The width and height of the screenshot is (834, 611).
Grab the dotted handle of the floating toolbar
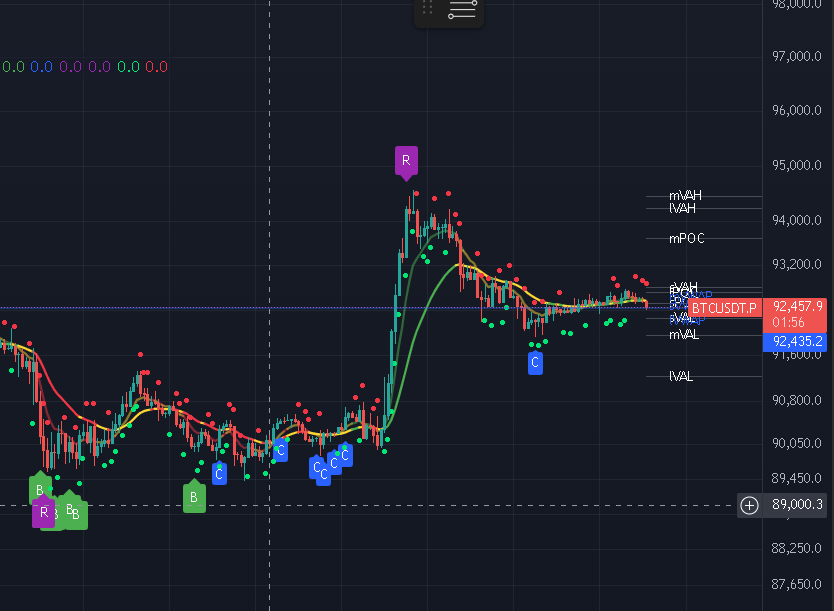click(x=427, y=7)
